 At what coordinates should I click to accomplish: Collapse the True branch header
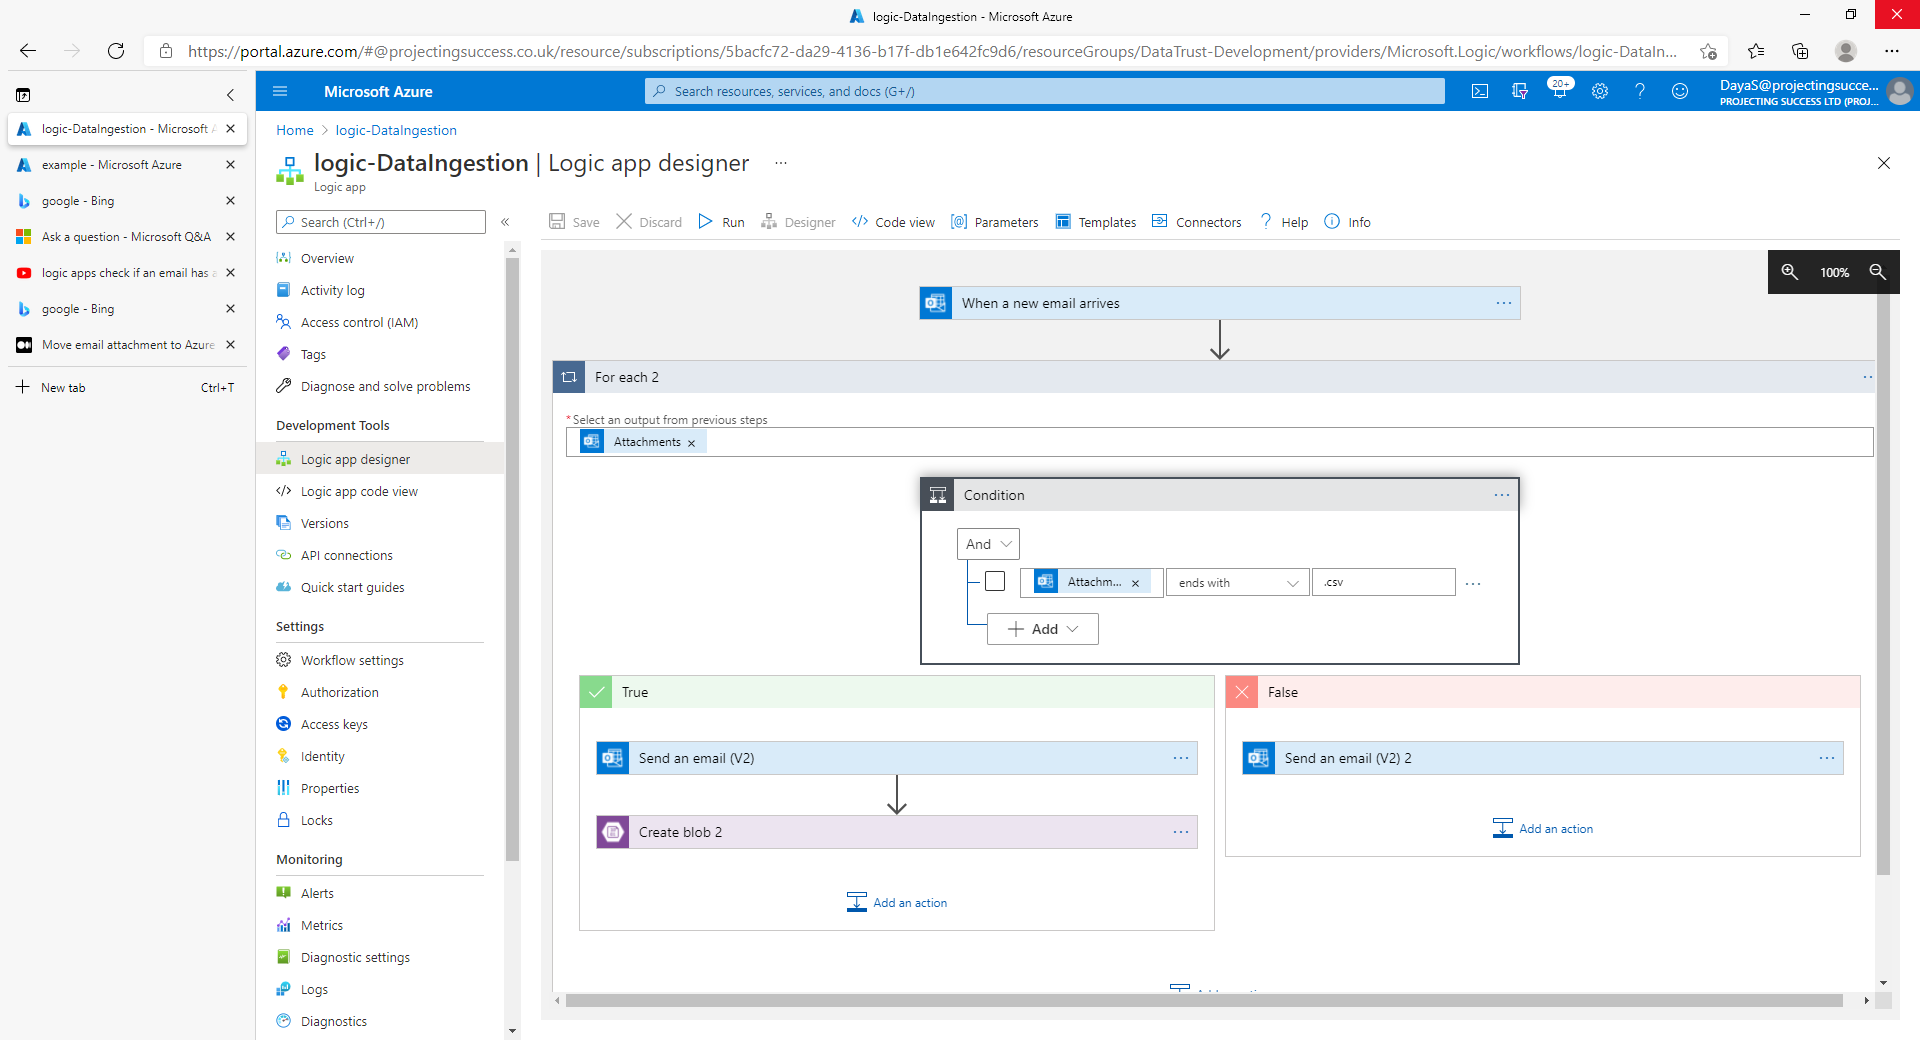[x=897, y=692]
